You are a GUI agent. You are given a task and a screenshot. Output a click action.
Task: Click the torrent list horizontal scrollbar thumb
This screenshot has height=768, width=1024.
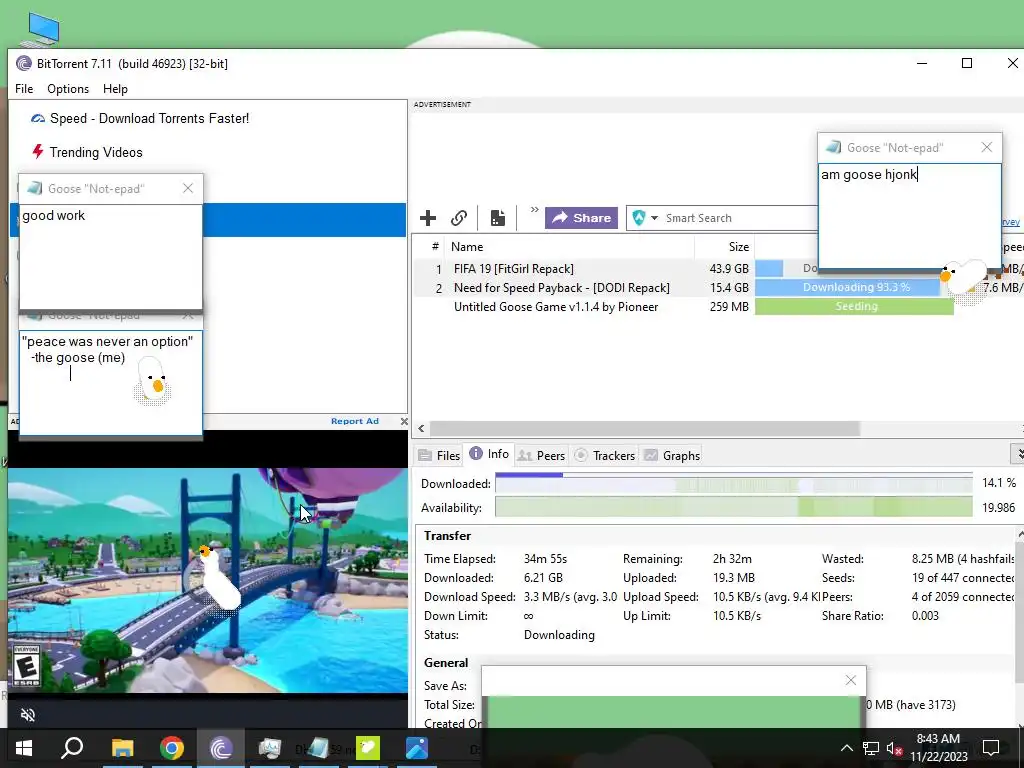pyautogui.click(x=645, y=428)
